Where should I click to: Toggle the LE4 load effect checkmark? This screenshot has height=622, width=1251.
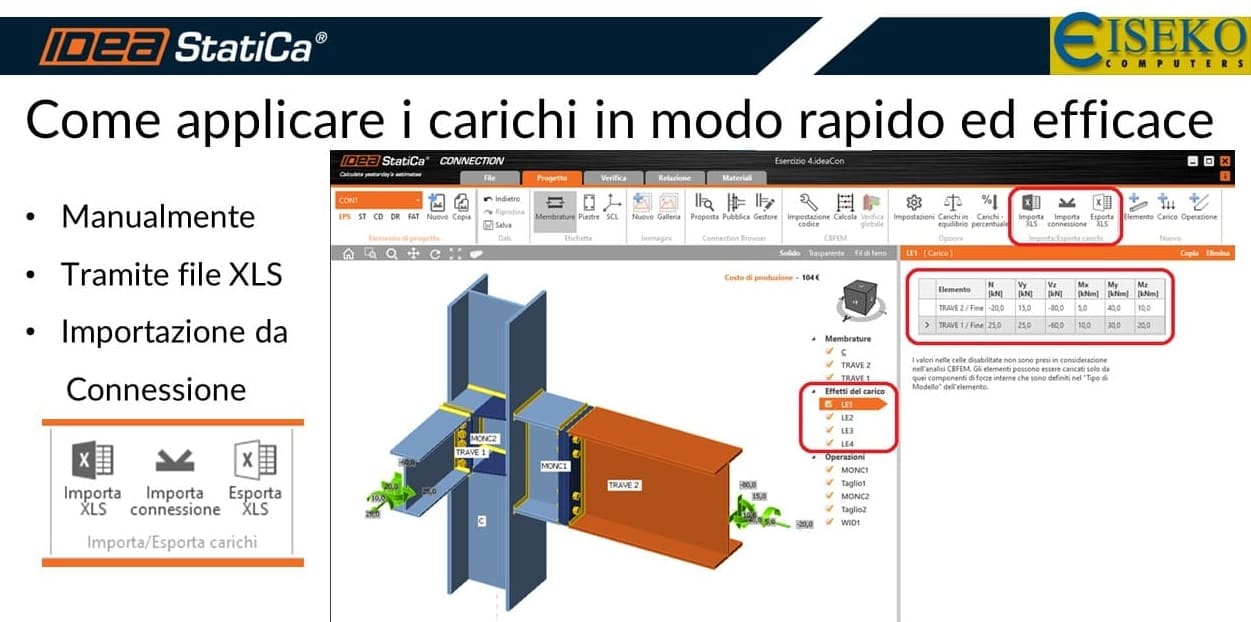(x=828, y=443)
